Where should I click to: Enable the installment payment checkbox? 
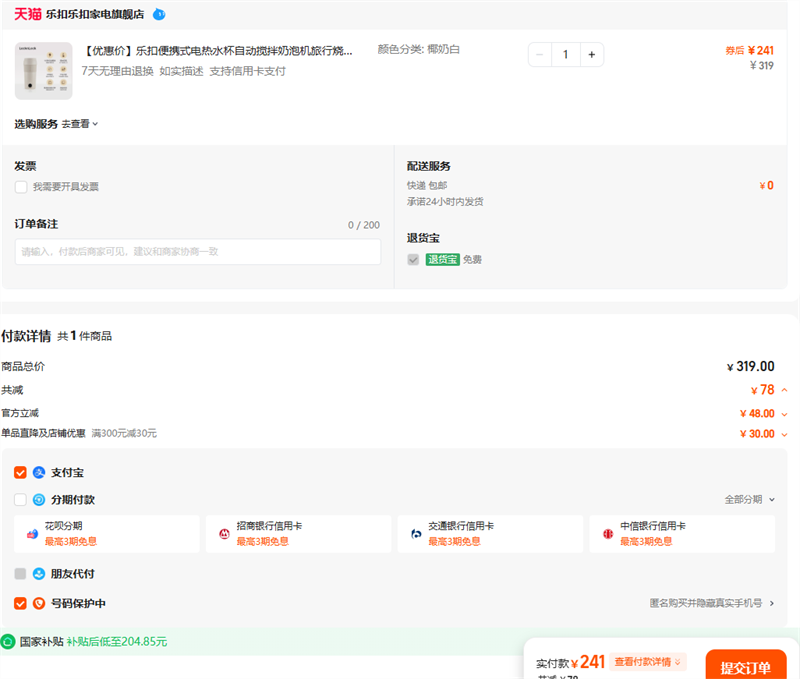tap(20, 499)
